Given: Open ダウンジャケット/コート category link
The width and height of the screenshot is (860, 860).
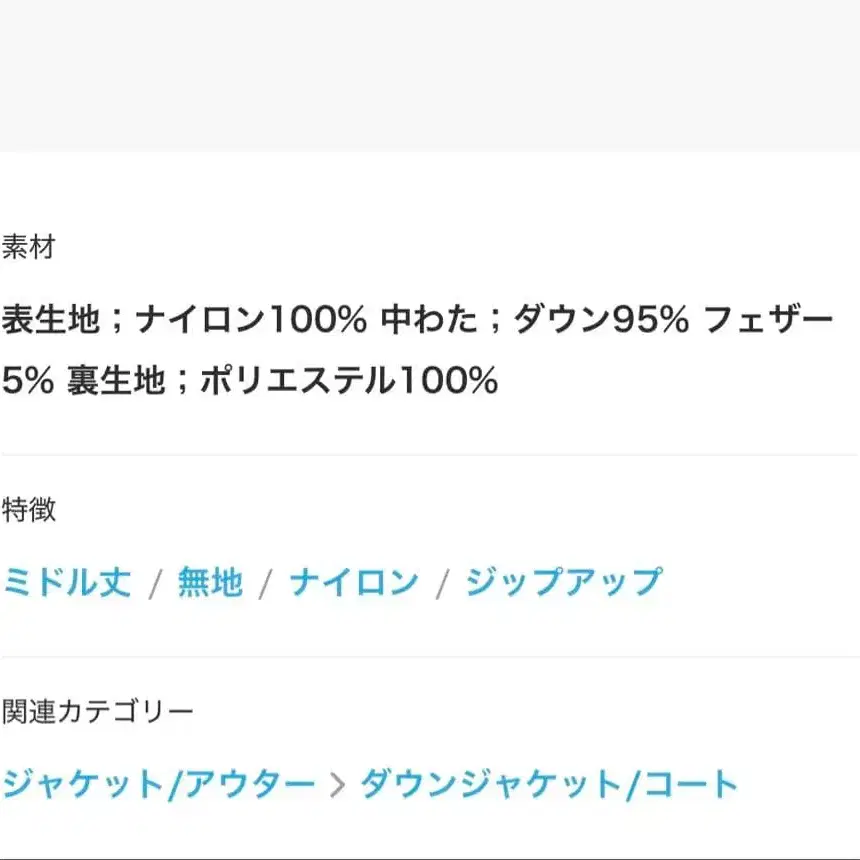Looking at the screenshot, I should click(548, 784).
